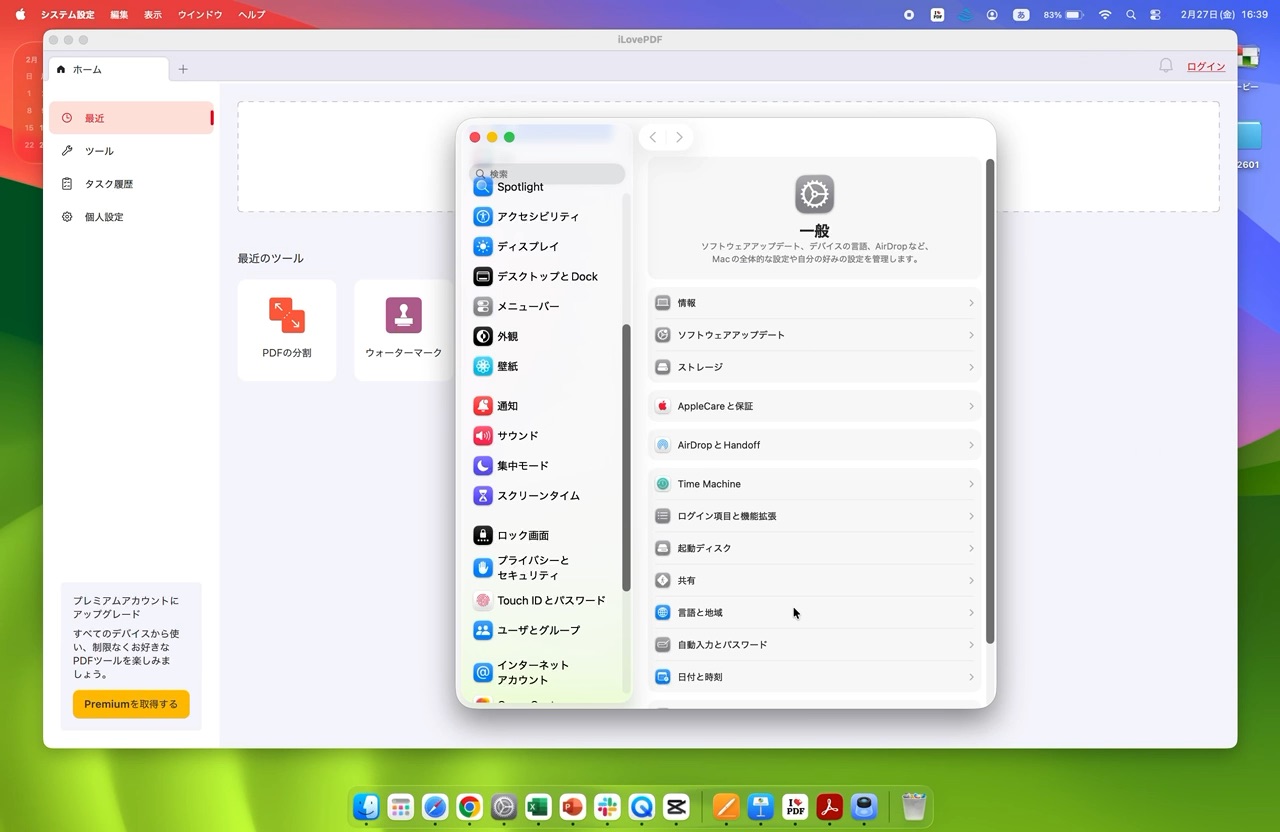
Task: Open the 編集 menu in menu bar
Action: (119, 15)
